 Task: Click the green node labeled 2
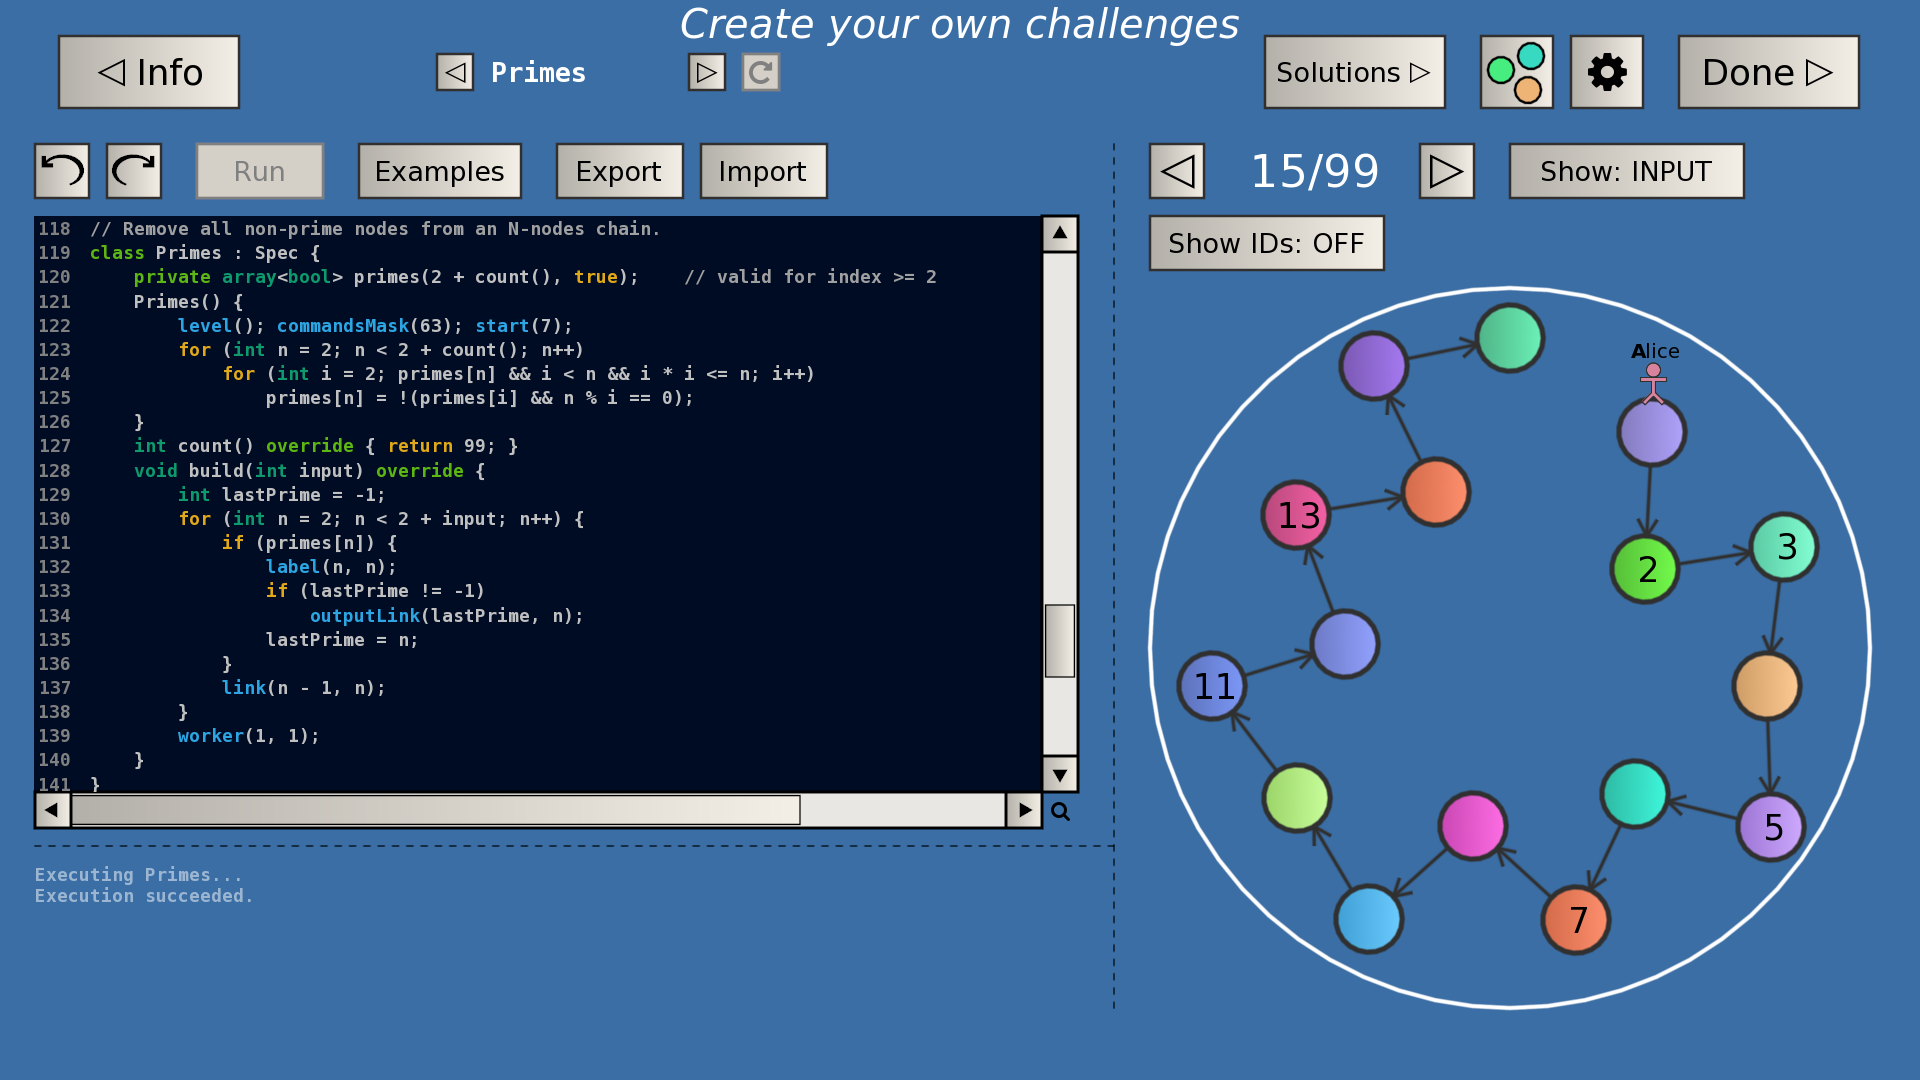click(x=1645, y=569)
